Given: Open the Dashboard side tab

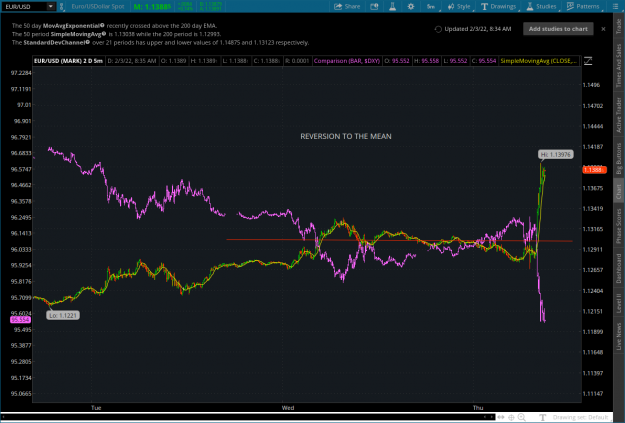Looking at the screenshot, I should [619, 268].
